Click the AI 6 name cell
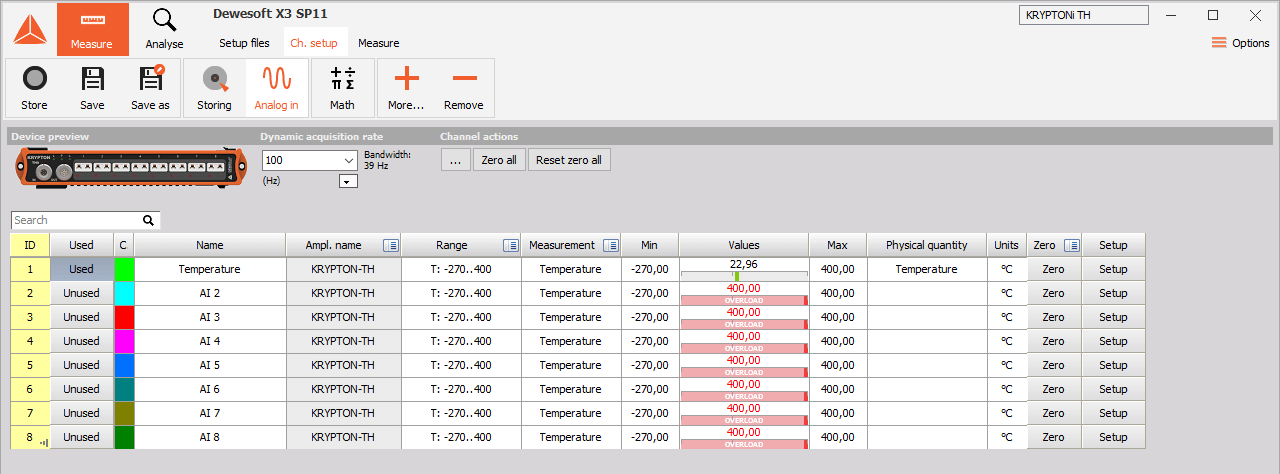The height and width of the screenshot is (474, 1280). tap(210, 389)
